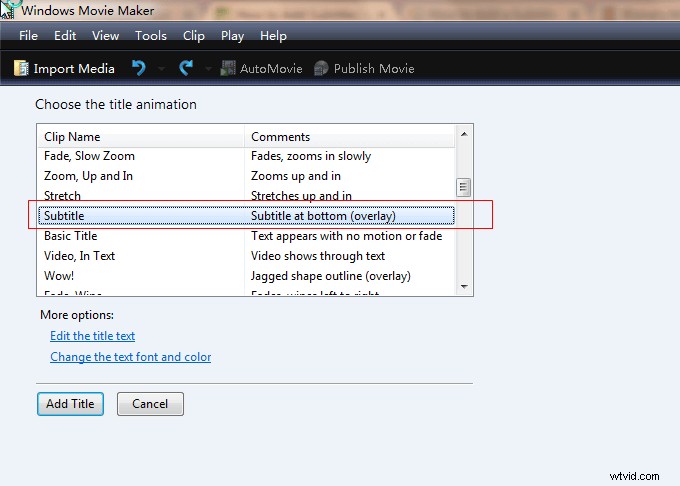The image size is (680, 486).
Task: Click the Import Media folder icon
Action: (x=21, y=68)
